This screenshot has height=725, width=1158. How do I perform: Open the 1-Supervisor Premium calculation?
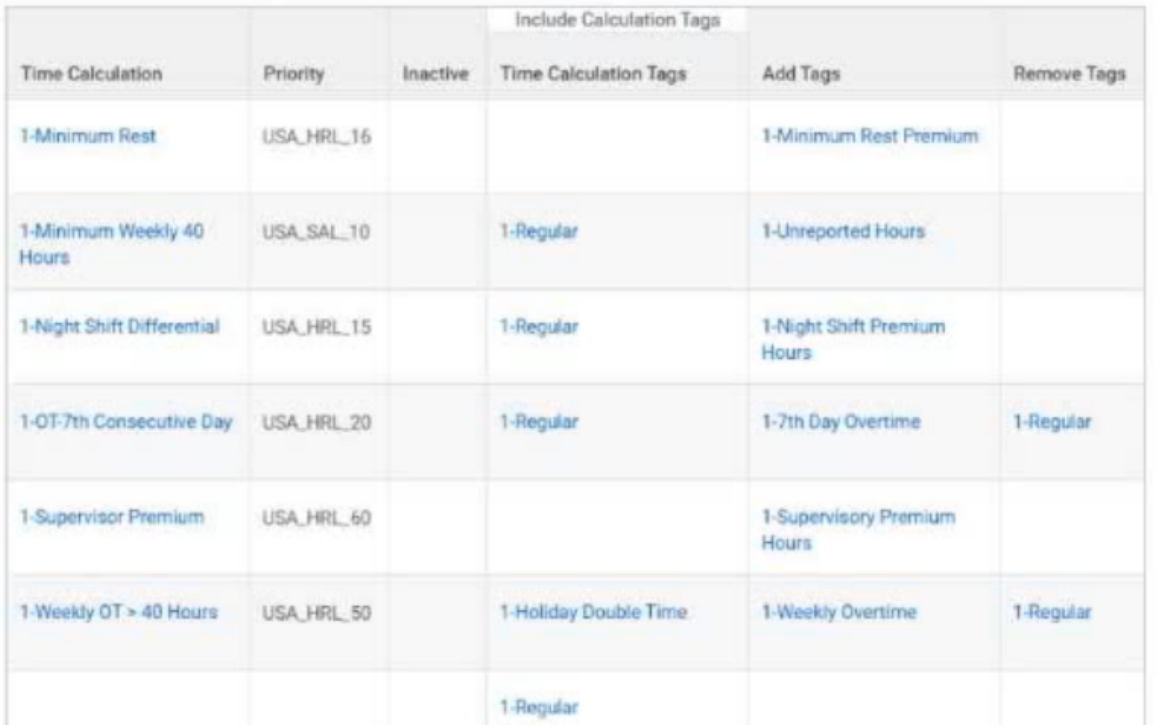(x=112, y=517)
